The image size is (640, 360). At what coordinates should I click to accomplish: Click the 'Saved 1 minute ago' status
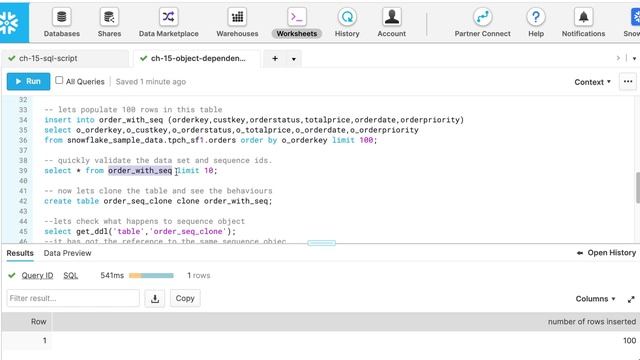(x=151, y=82)
